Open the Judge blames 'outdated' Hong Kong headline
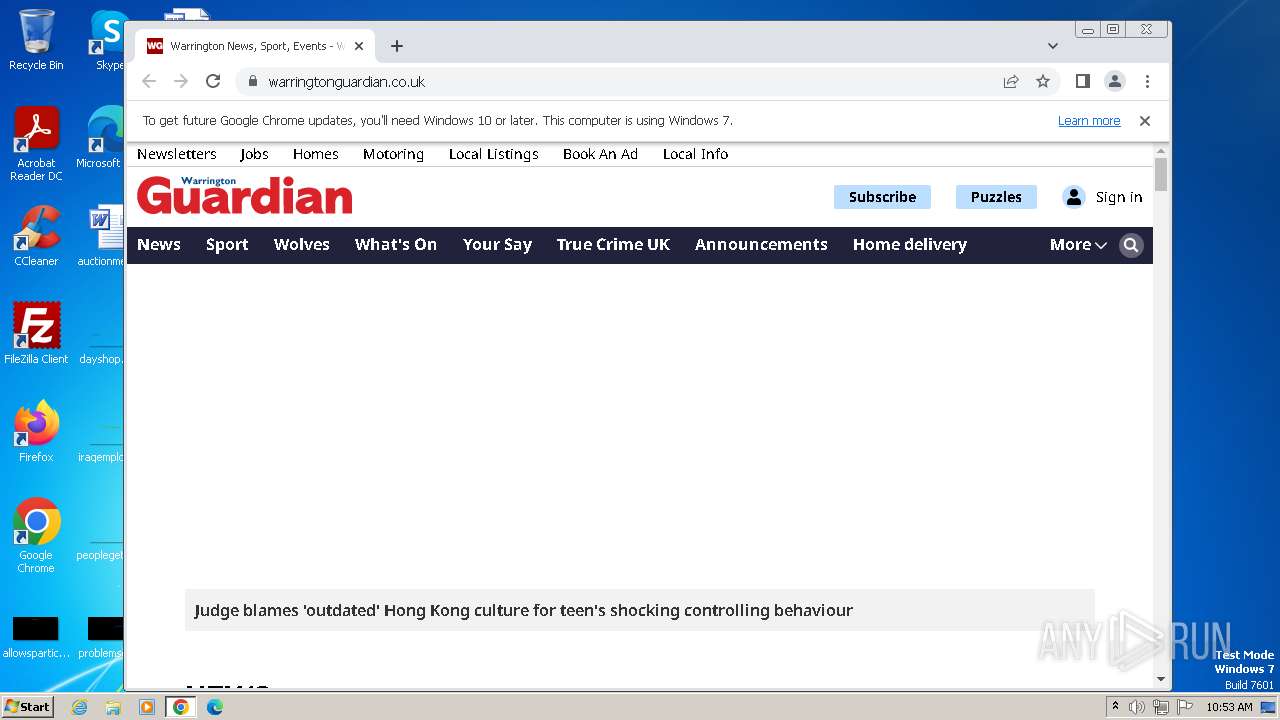The height and width of the screenshot is (720, 1280). pyautogui.click(x=523, y=610)
